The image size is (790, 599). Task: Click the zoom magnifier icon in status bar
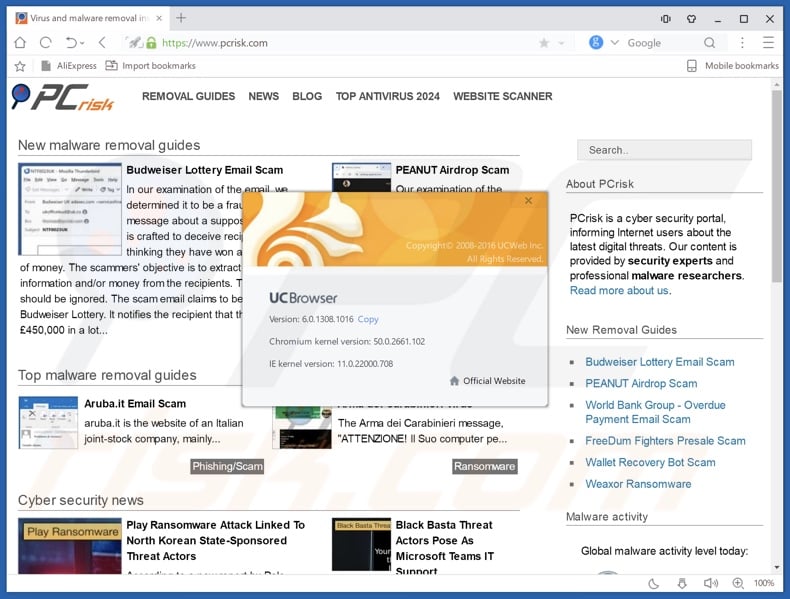point(738,583)
